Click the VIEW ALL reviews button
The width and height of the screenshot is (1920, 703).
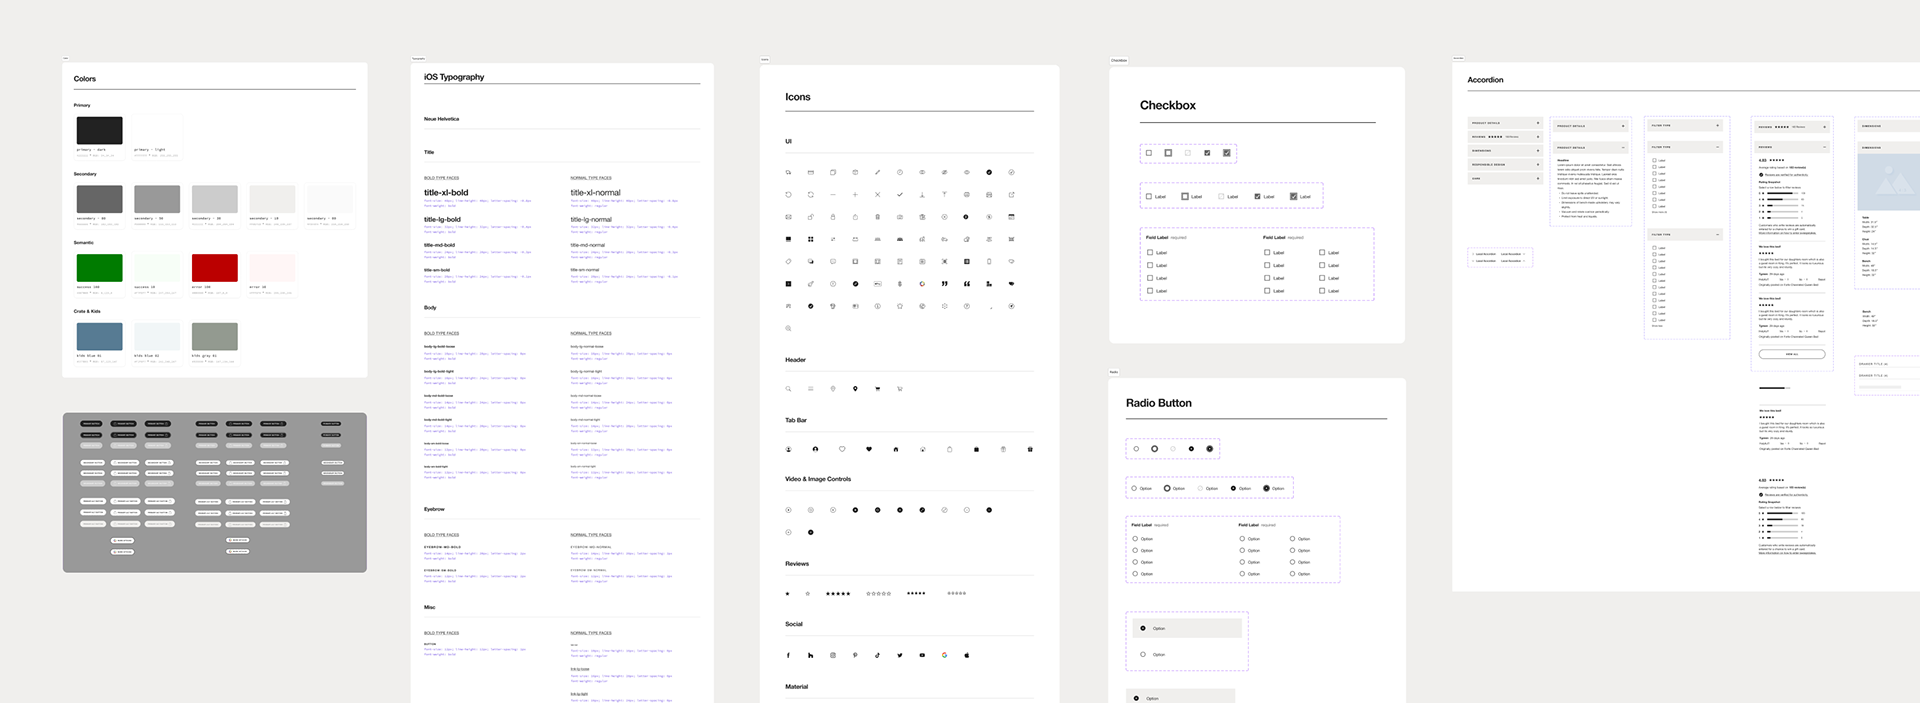[x=1792, y=354]
